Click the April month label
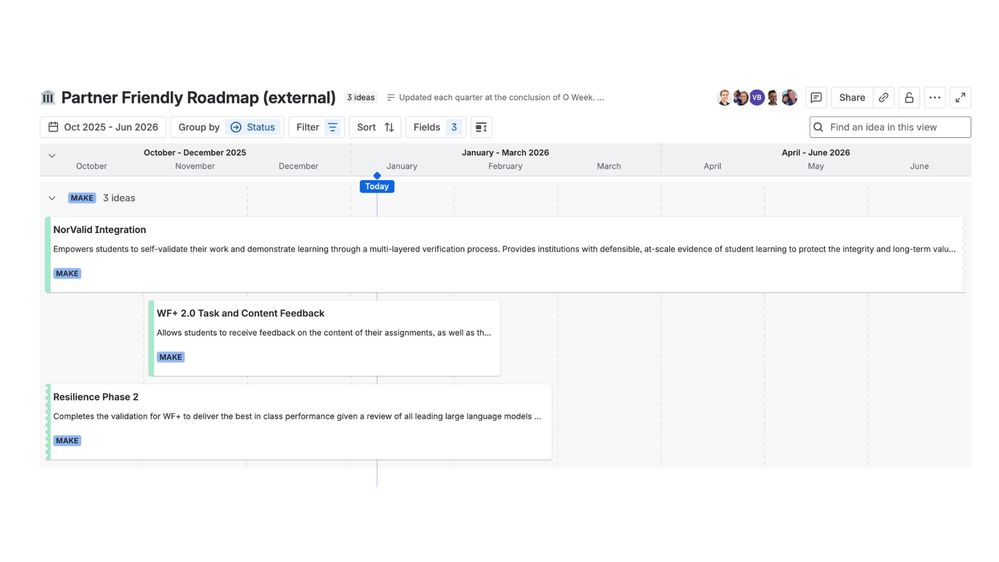 [x=712, y=166]
